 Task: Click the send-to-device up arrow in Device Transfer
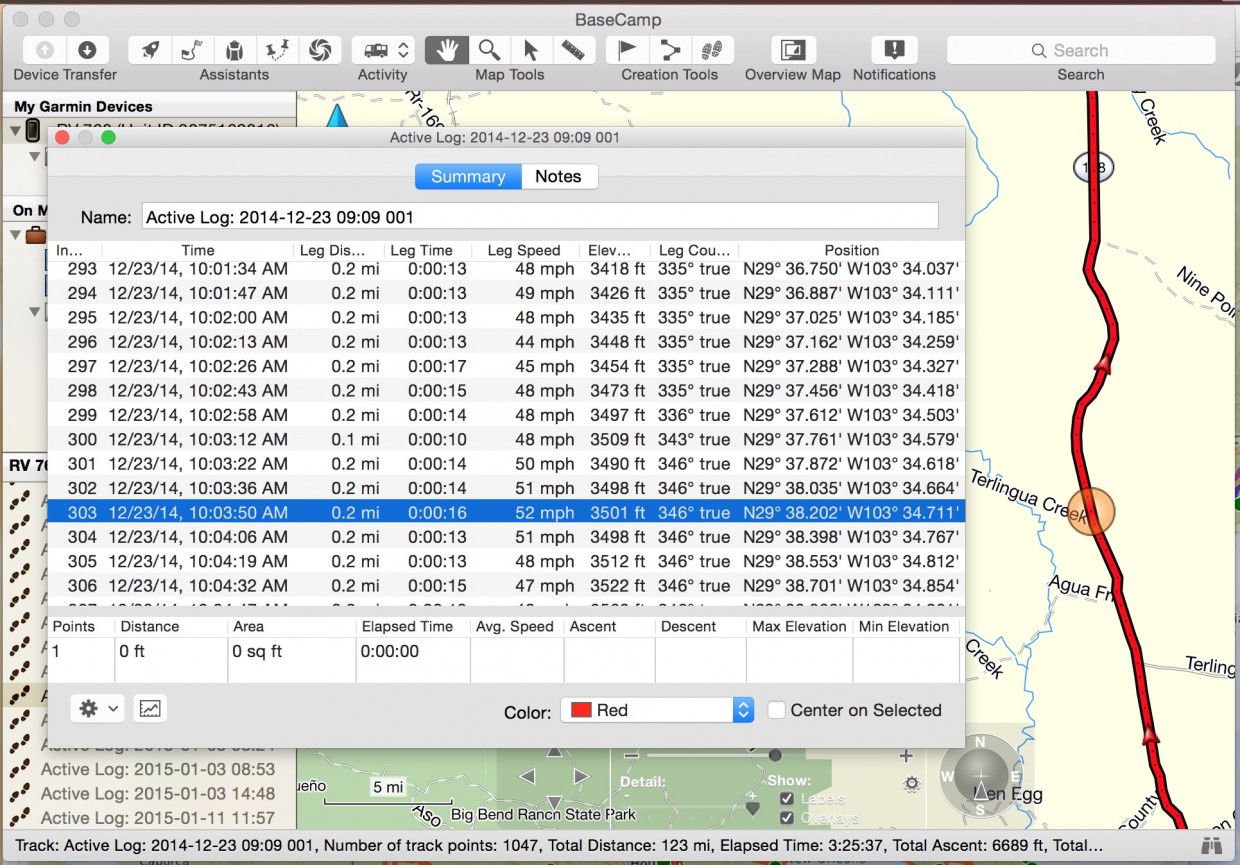[45, 50]
